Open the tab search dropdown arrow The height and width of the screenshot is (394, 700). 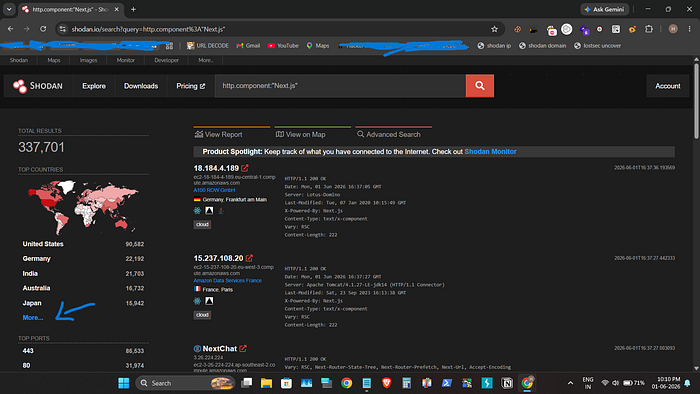9,9
